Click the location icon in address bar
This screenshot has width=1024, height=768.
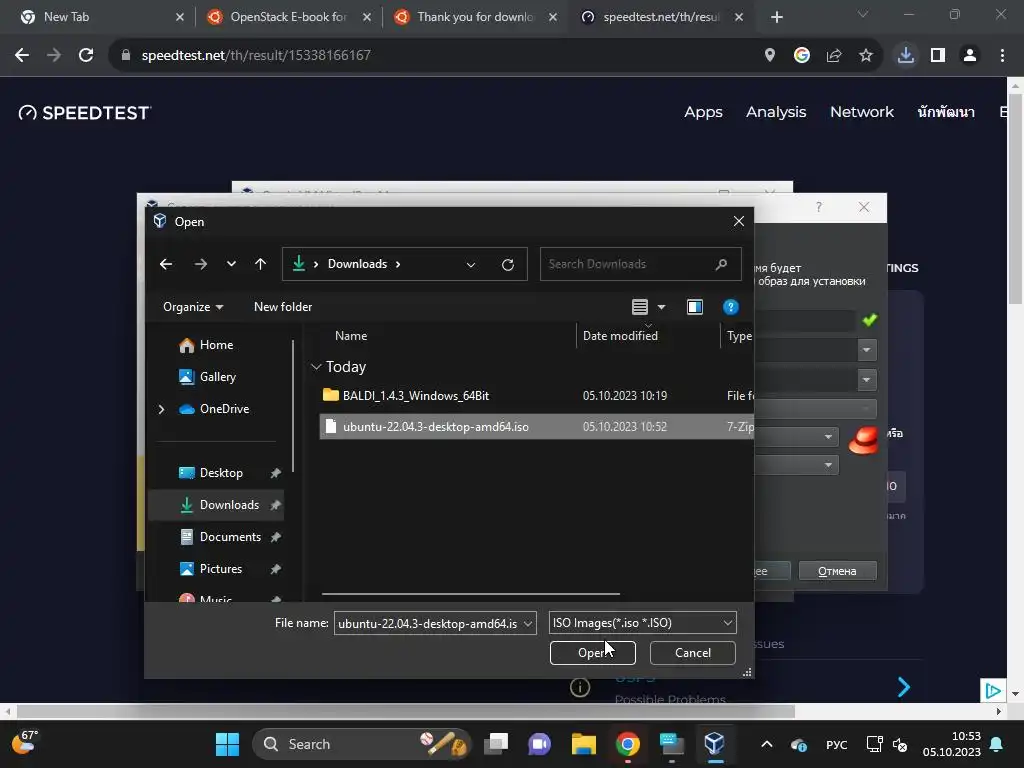tap(769, 56)
